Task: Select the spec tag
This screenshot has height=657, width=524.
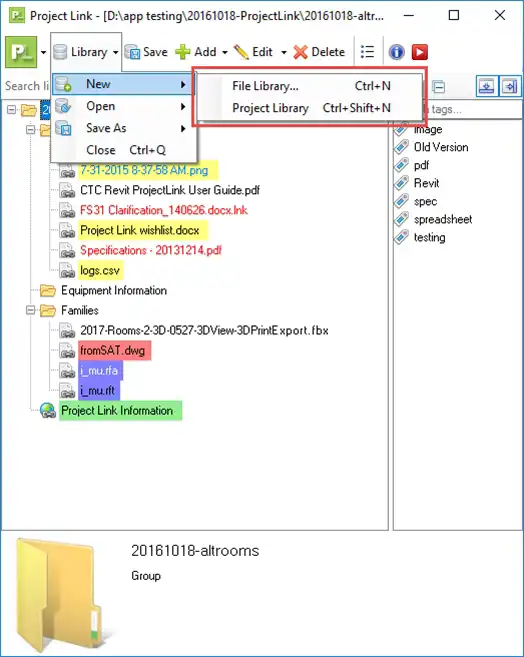Action: tap(425, 202)
